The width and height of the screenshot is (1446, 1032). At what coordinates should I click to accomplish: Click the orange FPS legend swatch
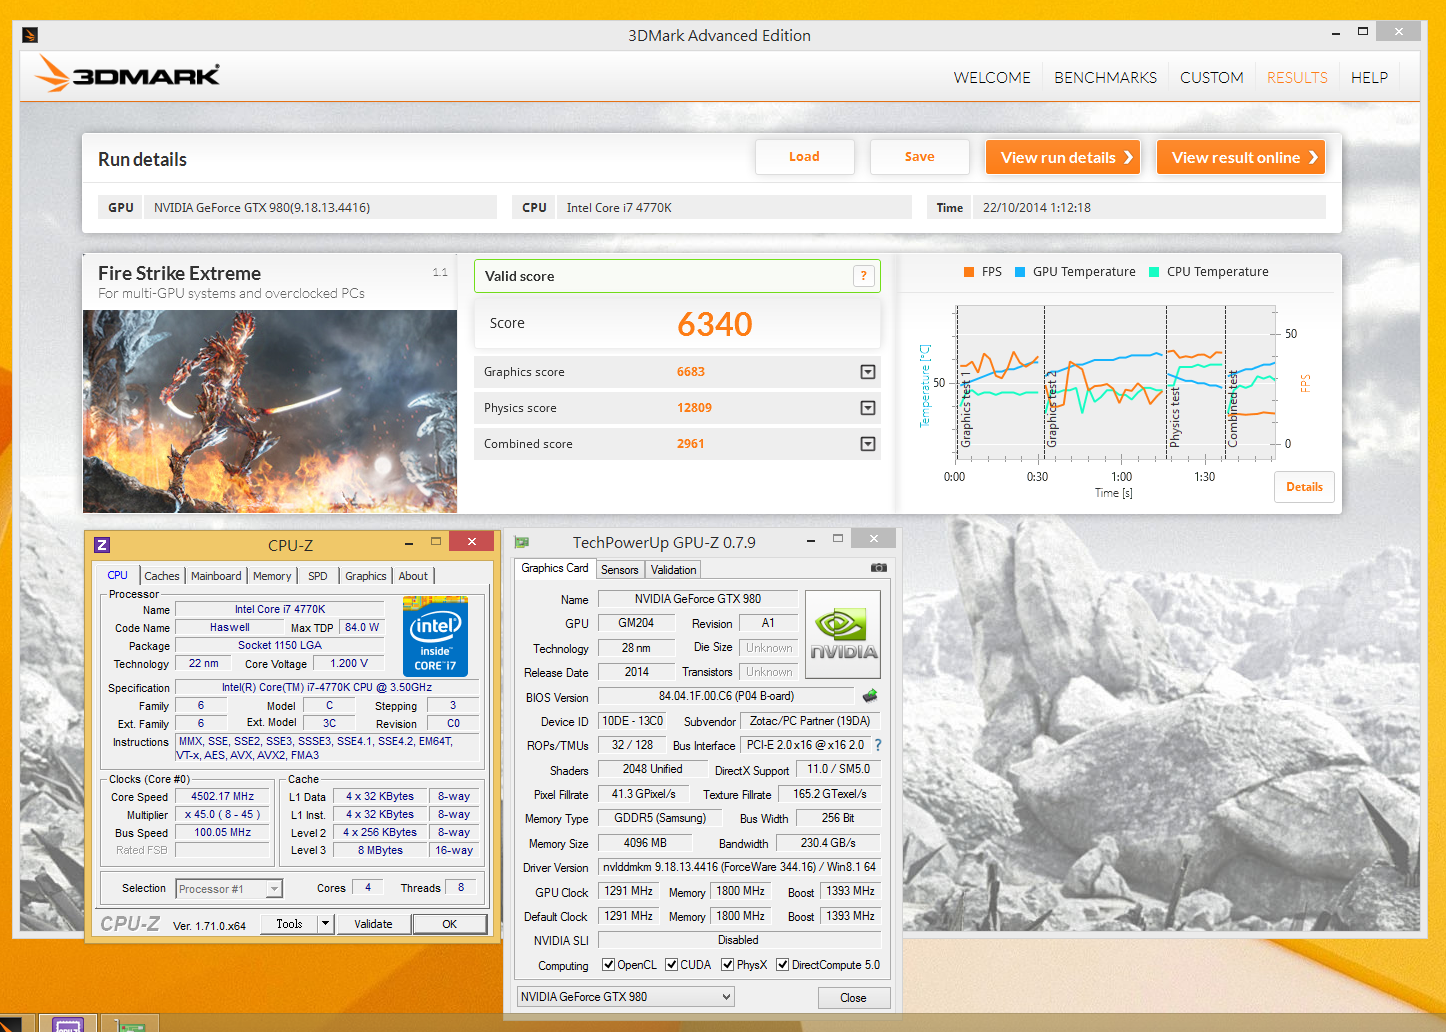[969, 272]
